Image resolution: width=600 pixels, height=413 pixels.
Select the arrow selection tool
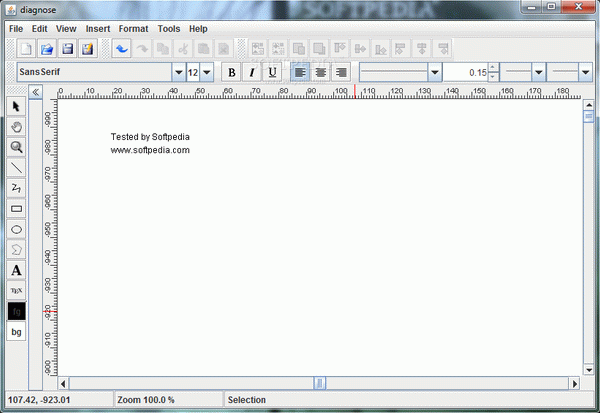pyautogui.click(x=16, y=106)
